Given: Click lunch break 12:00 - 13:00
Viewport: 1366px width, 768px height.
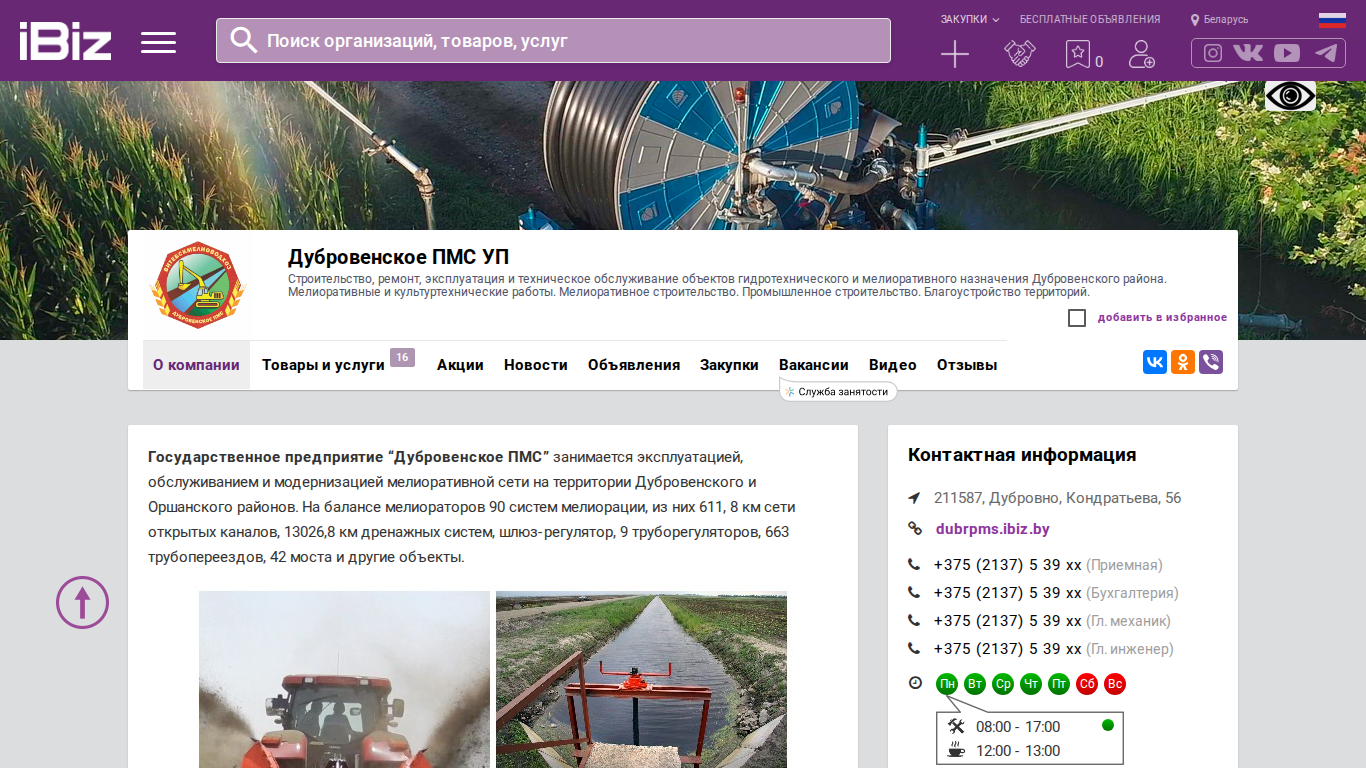Looking at the screenshot, I should 1018,751.
